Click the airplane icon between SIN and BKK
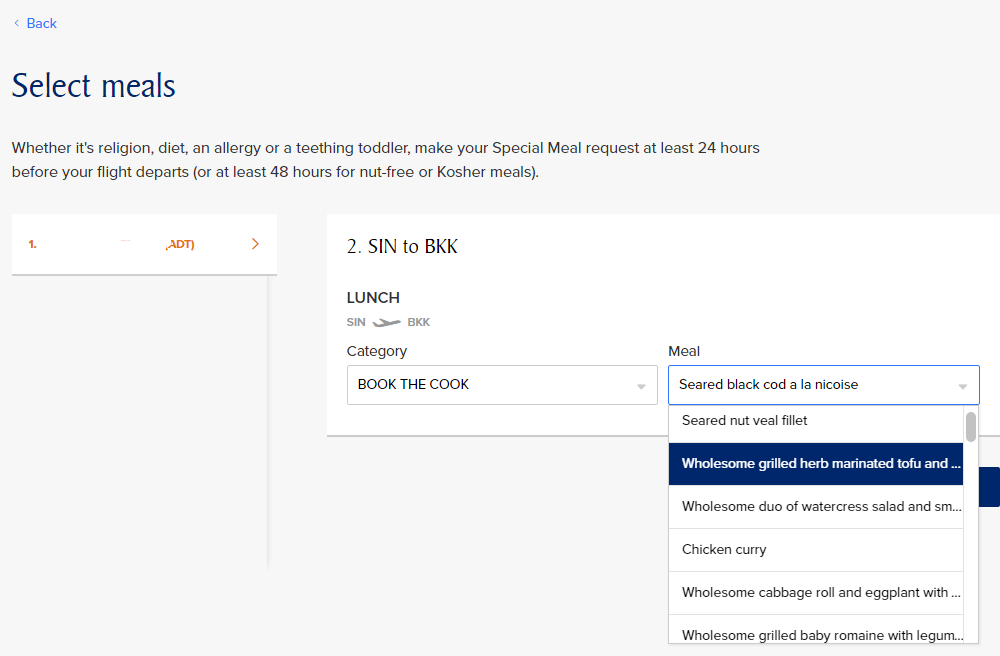 tap(386, 323)
